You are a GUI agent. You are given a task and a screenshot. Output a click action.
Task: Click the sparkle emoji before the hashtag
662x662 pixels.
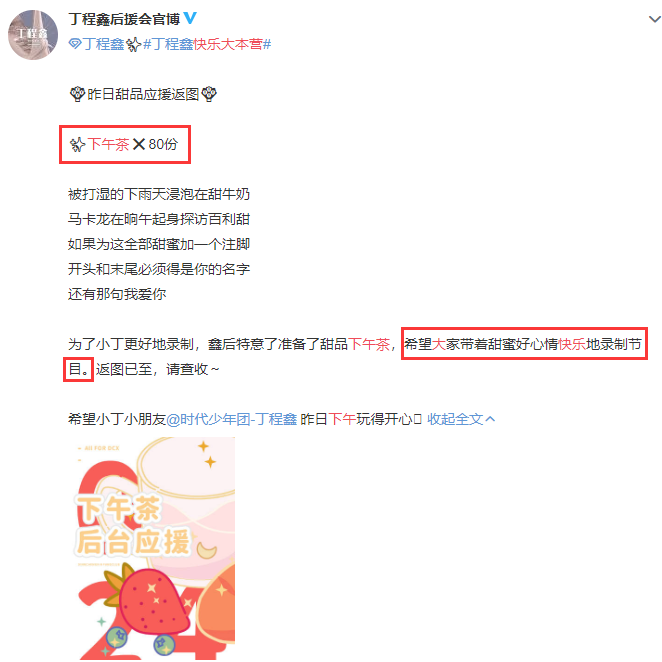coord(133,44)
